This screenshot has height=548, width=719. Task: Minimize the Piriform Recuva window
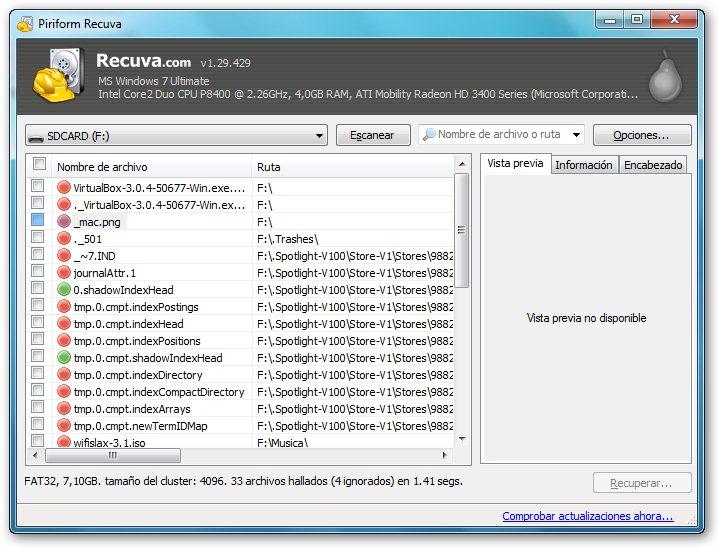click(x=610, y=20)
